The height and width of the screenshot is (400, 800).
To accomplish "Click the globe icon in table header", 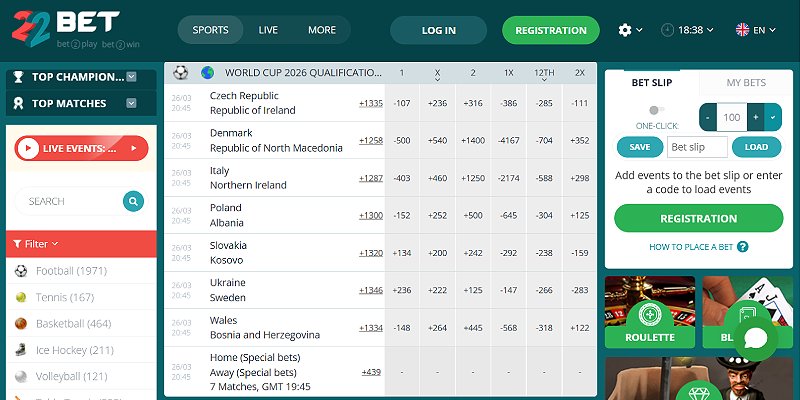I will pos(207,72).
